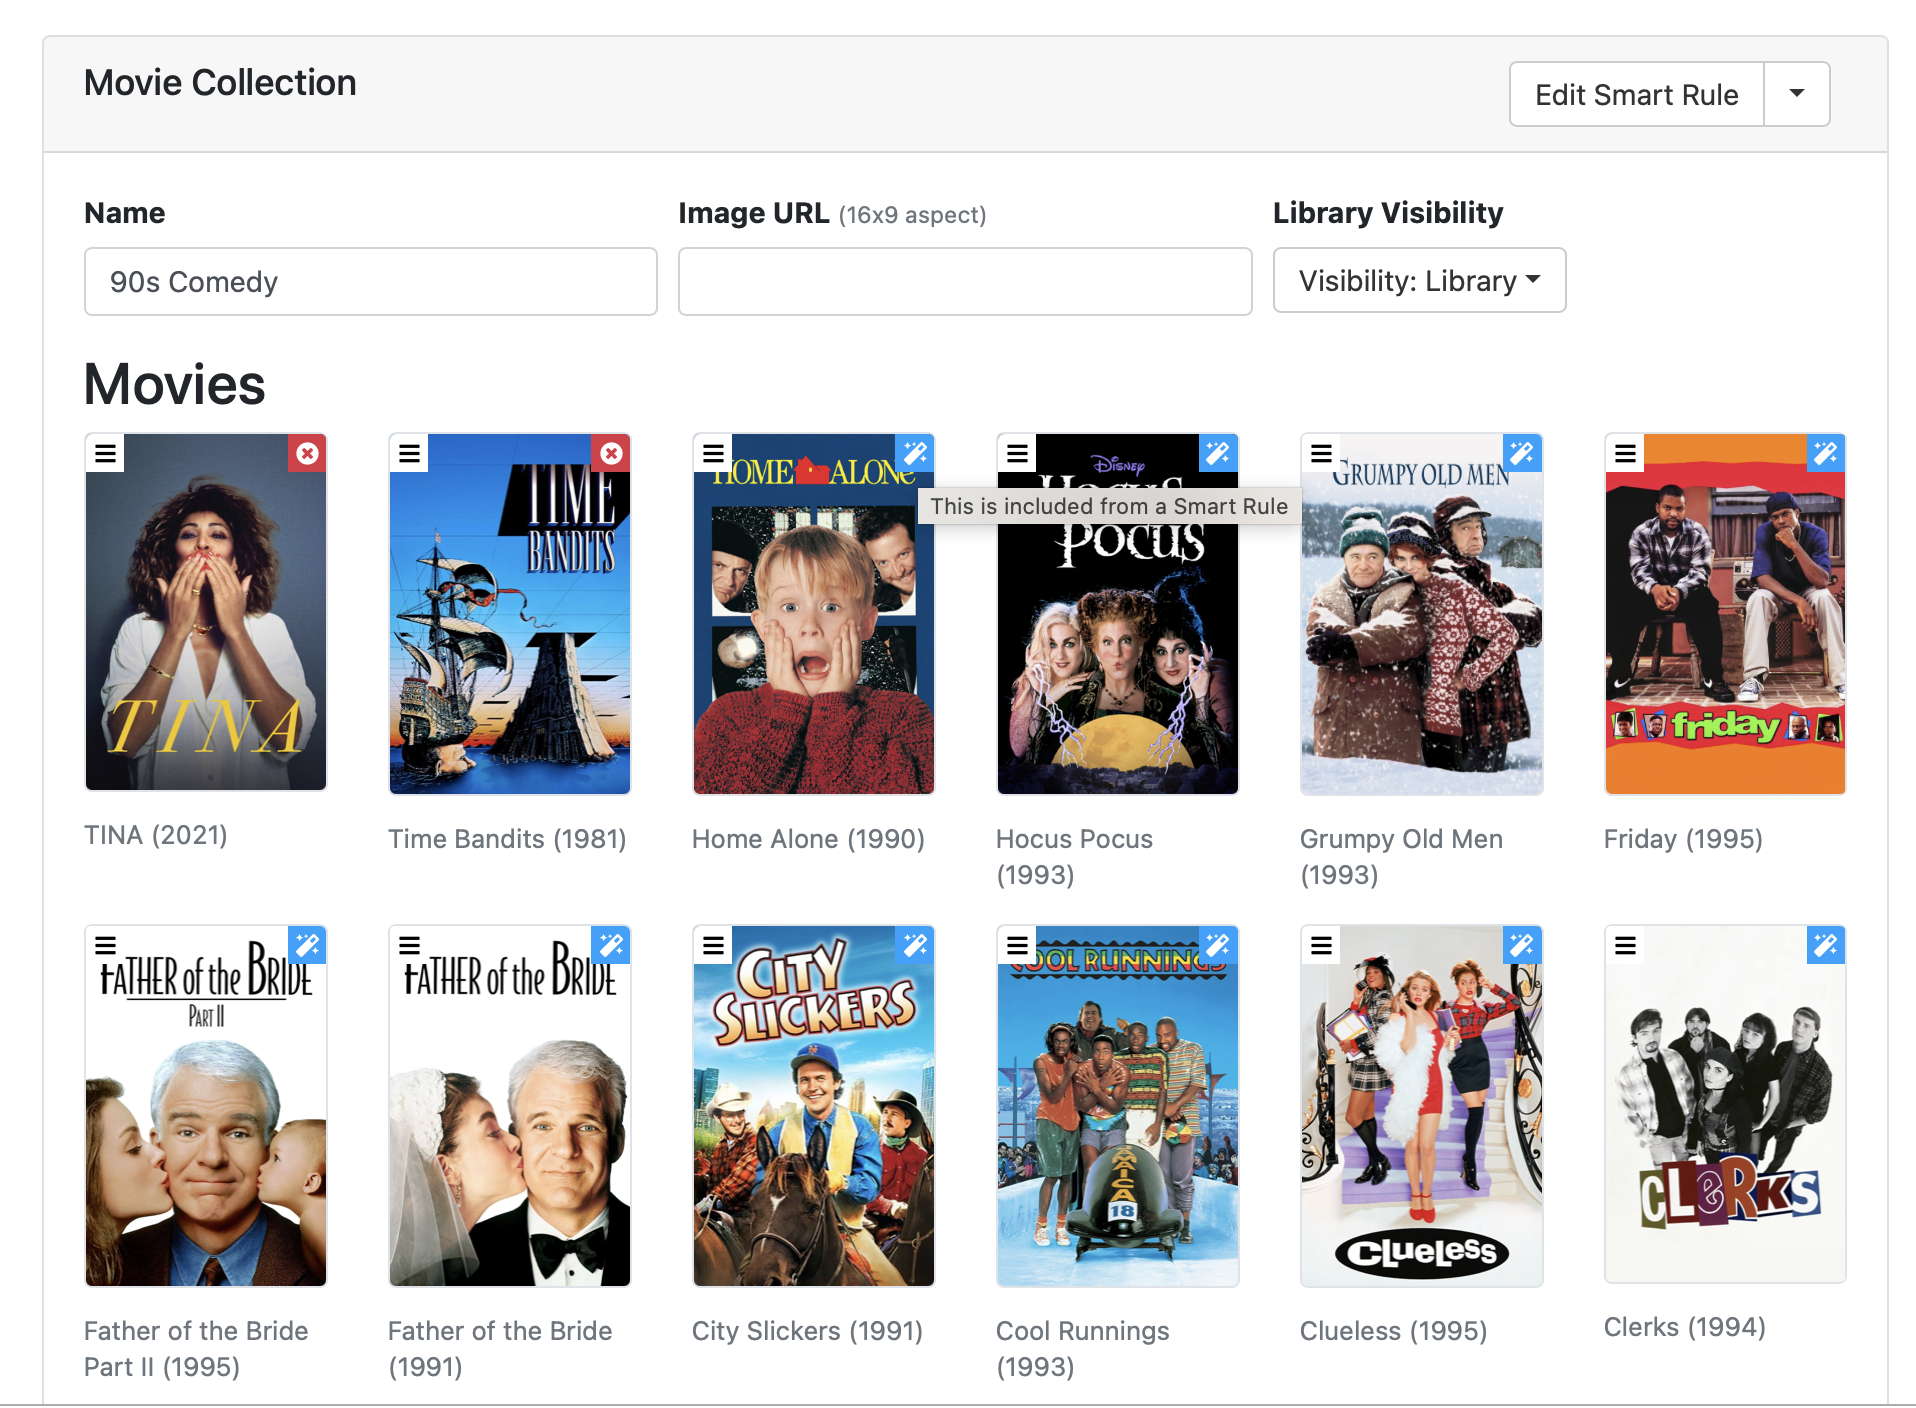The image size is (1916, 1408).
Task: Click the drag handle on Clueless poster
Action: pyautogui.click(x=1321, y=945)
